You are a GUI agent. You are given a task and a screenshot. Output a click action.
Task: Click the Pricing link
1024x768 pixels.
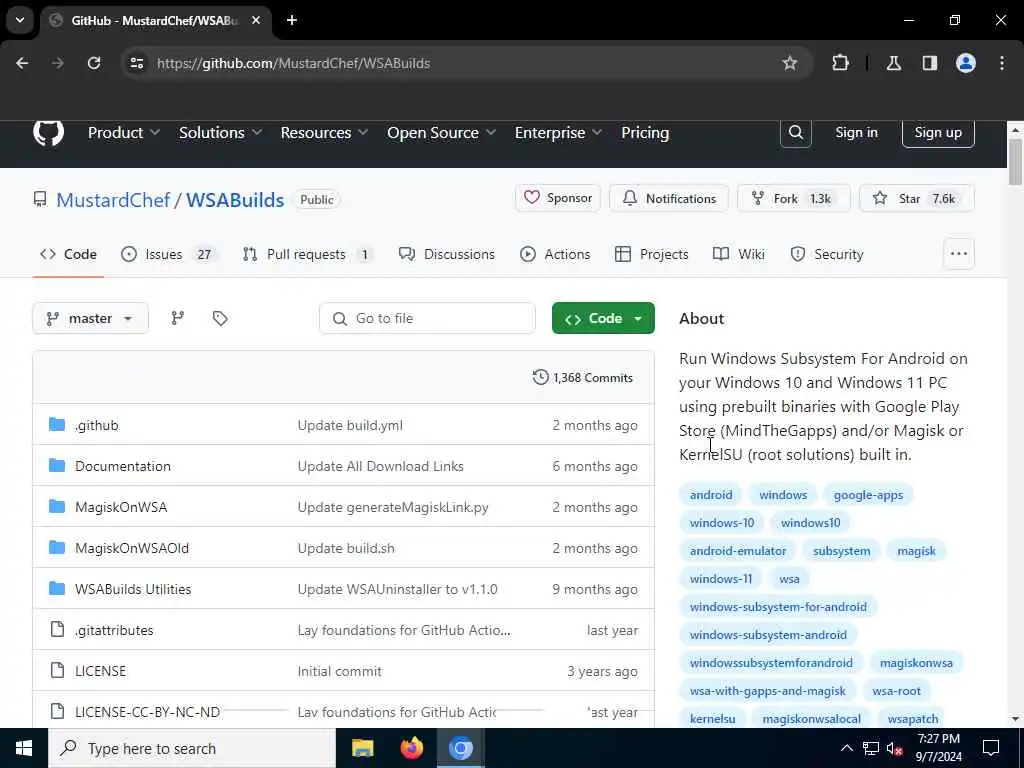pos(645,133)
